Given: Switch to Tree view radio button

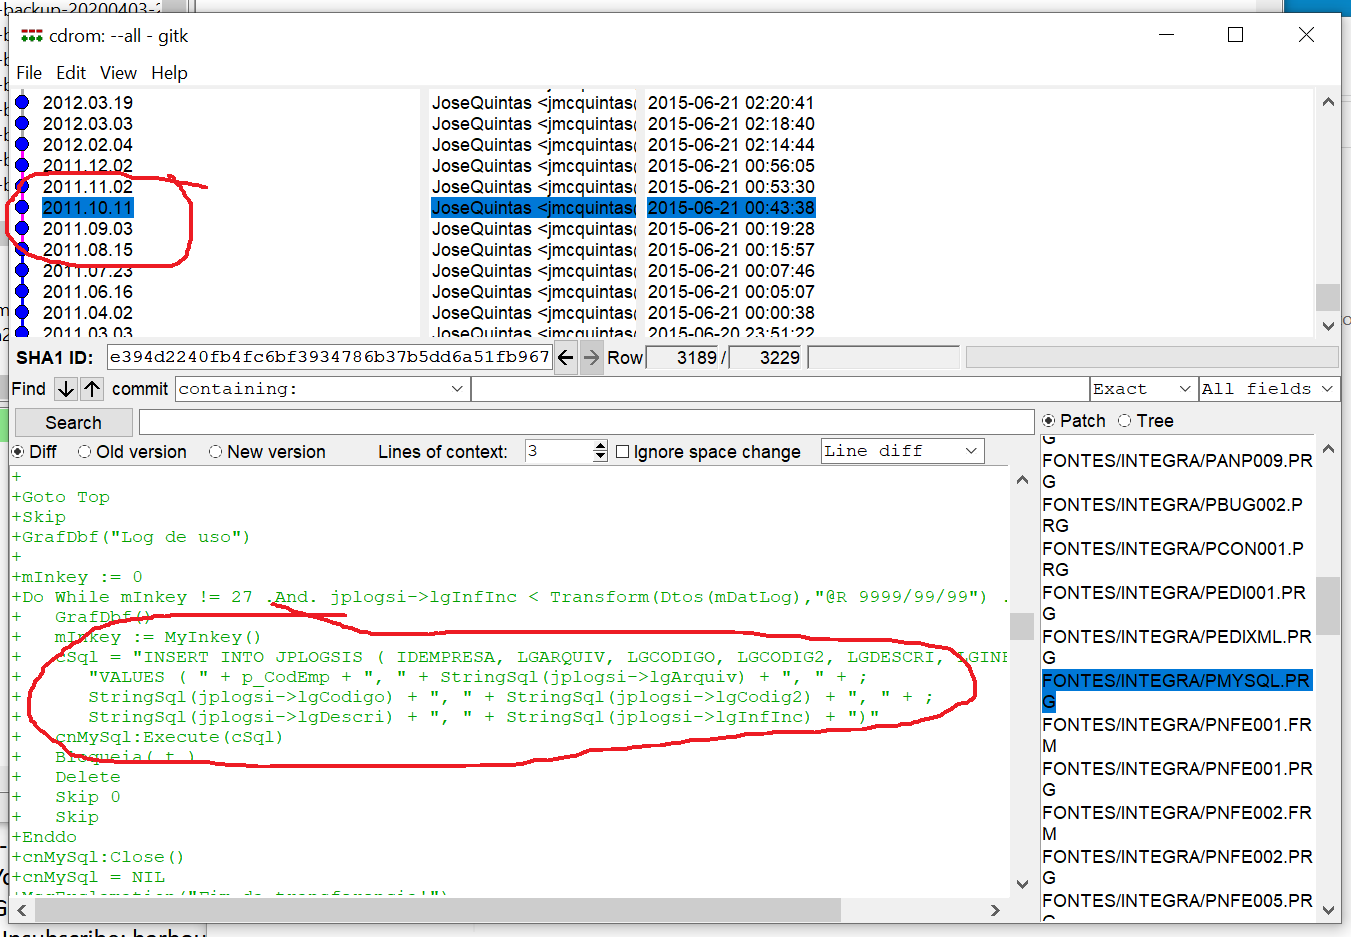Looking at the screenshot, I should [x=1125, y=421].
